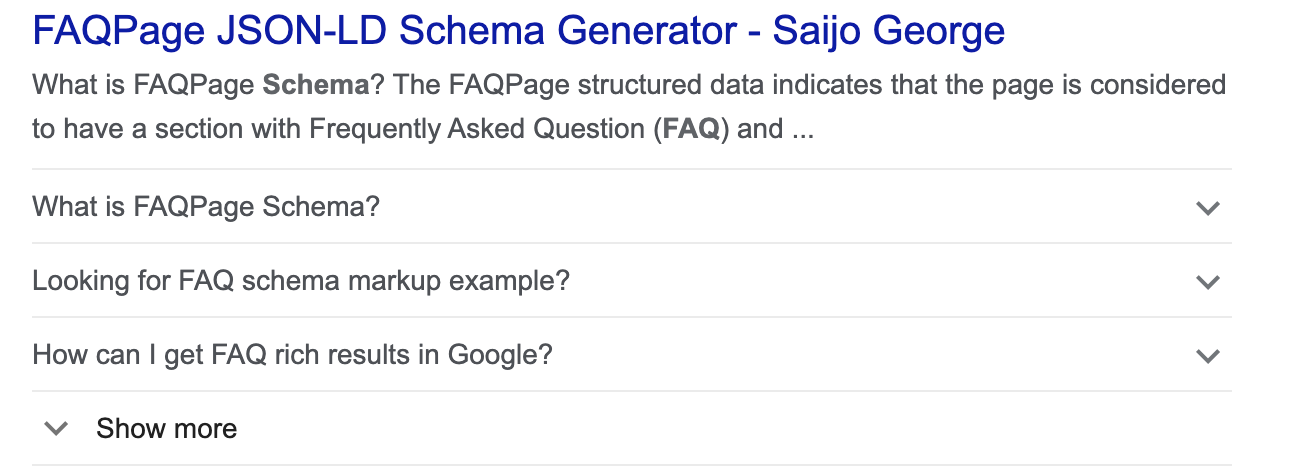
Task: Expand "How can I get FAQ rich results in Google?"
Action: tap(292, 355)
